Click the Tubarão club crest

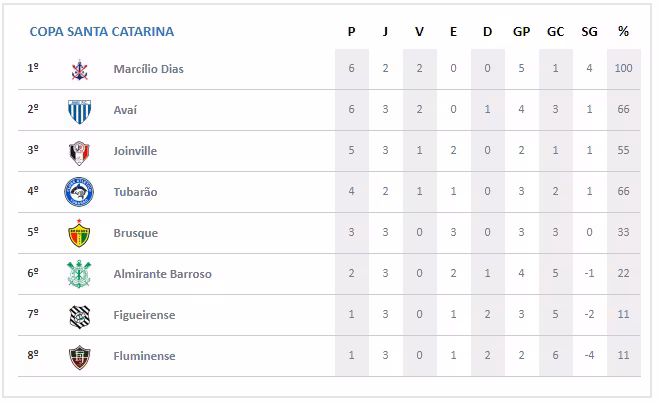pyautogui.click(x=80, y=192)
